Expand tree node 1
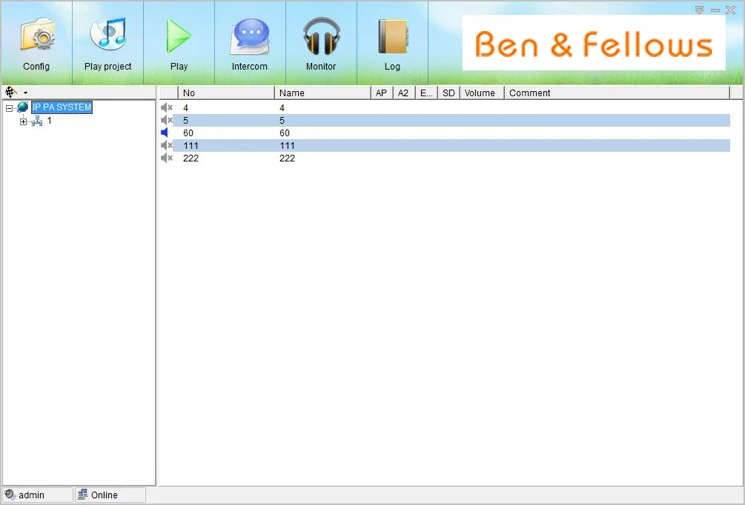Screen dimensions: 745x505 (23, 122)
